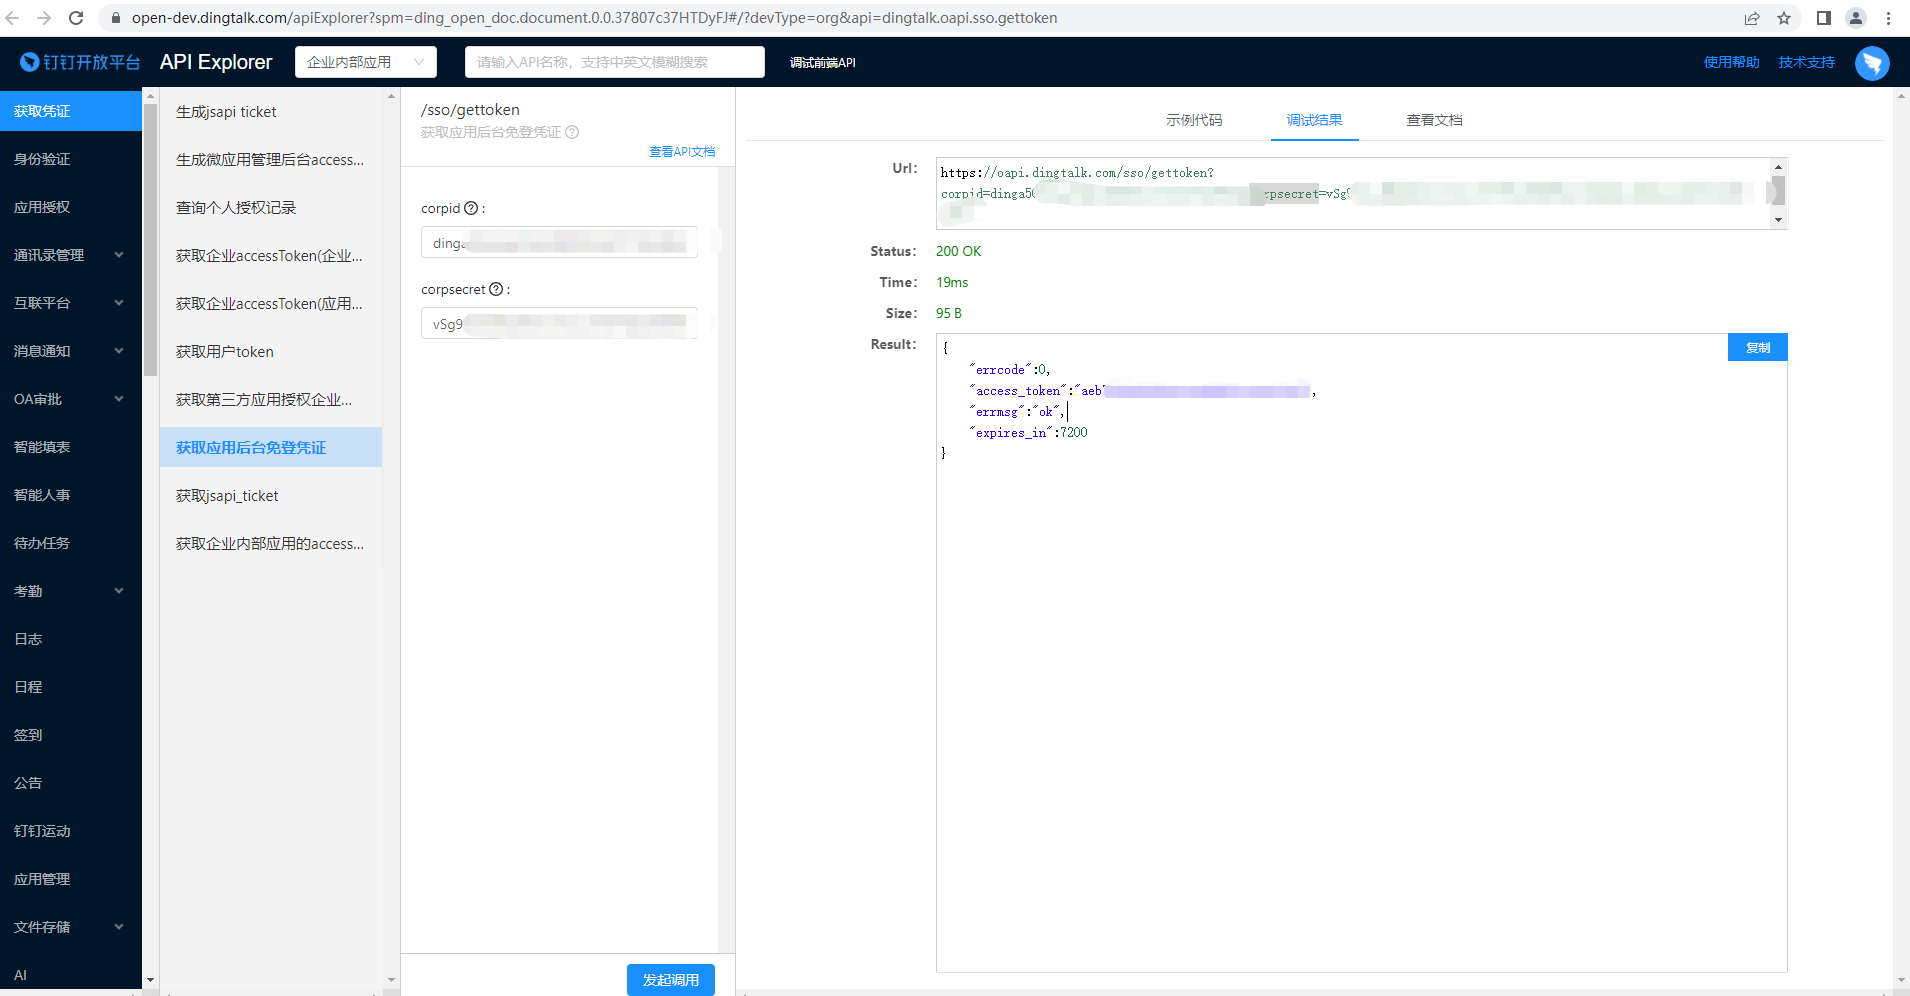Select 获取凭证 in the left sidebar
The image size is (1910, 996).
(70, 111)
